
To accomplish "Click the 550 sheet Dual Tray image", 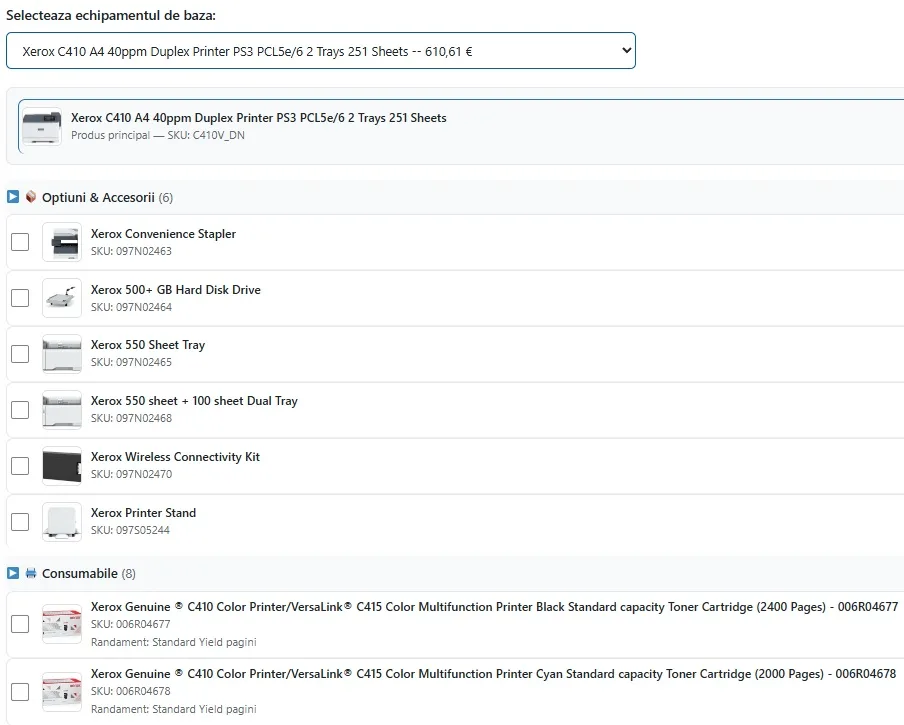I will click(x=62, y=410).
